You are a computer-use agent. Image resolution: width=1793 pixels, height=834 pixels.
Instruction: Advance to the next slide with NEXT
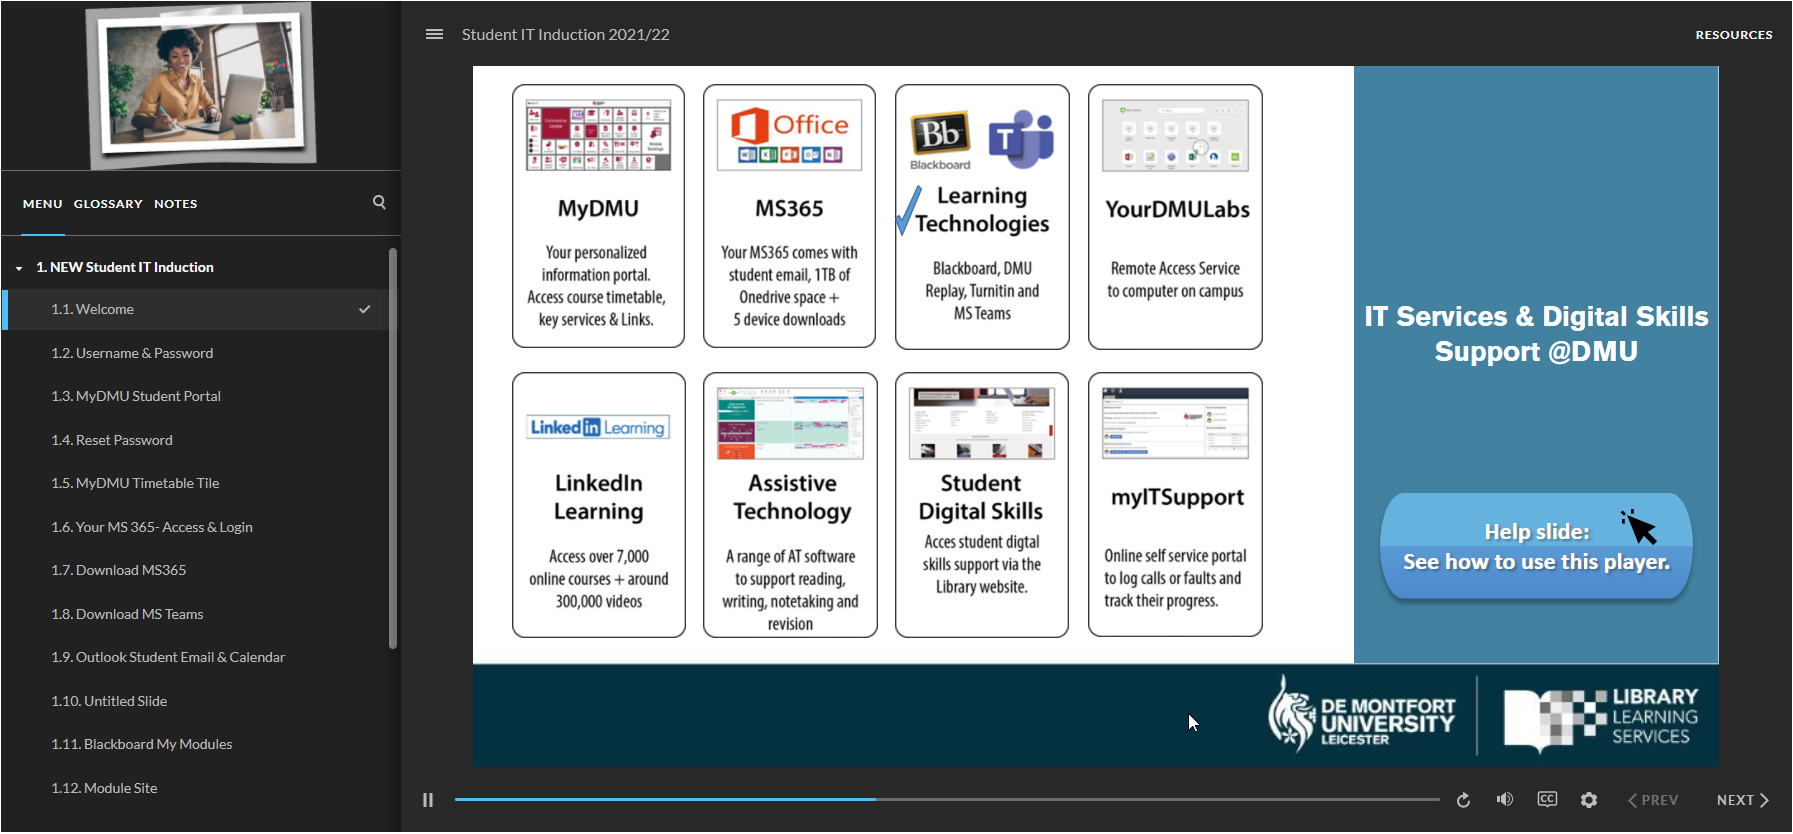(x=1743, y=800)
